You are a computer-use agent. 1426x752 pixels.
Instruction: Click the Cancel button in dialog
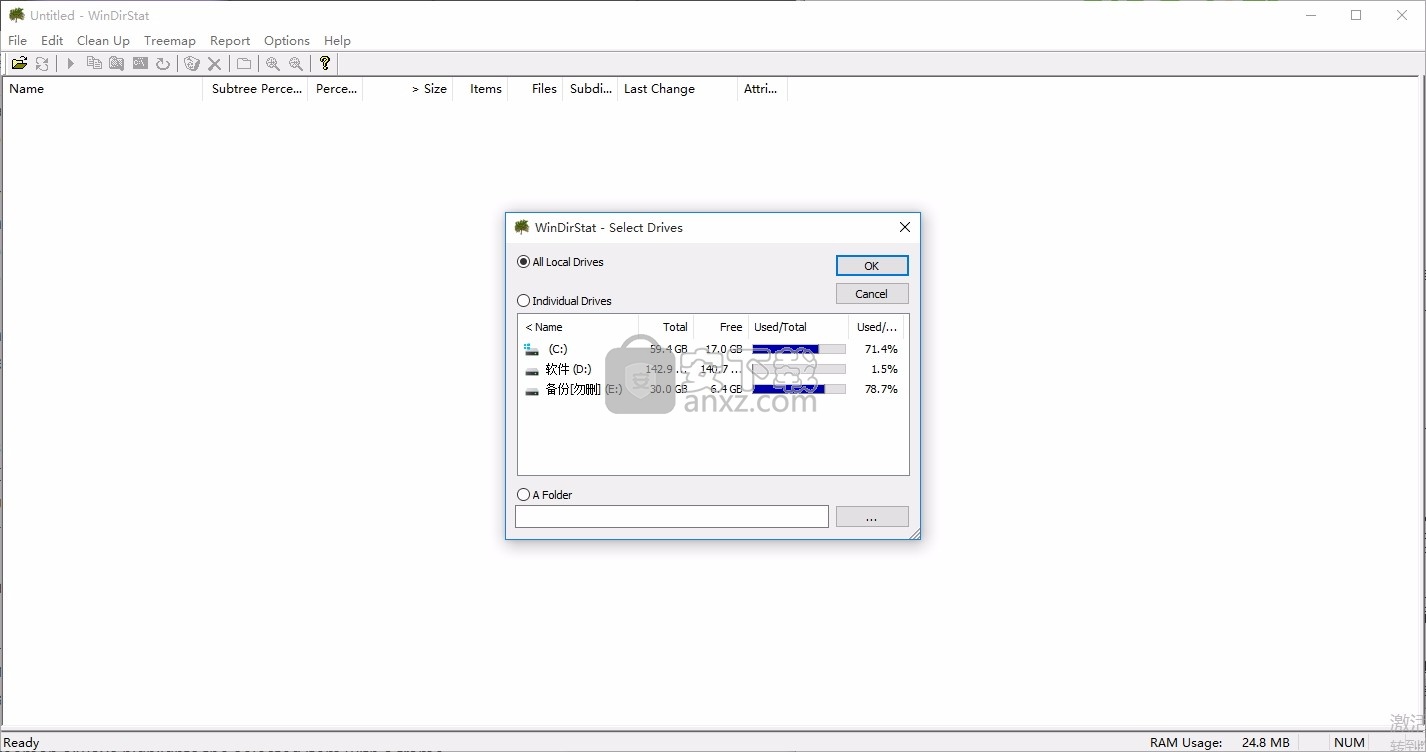click(x=872, y=294)
